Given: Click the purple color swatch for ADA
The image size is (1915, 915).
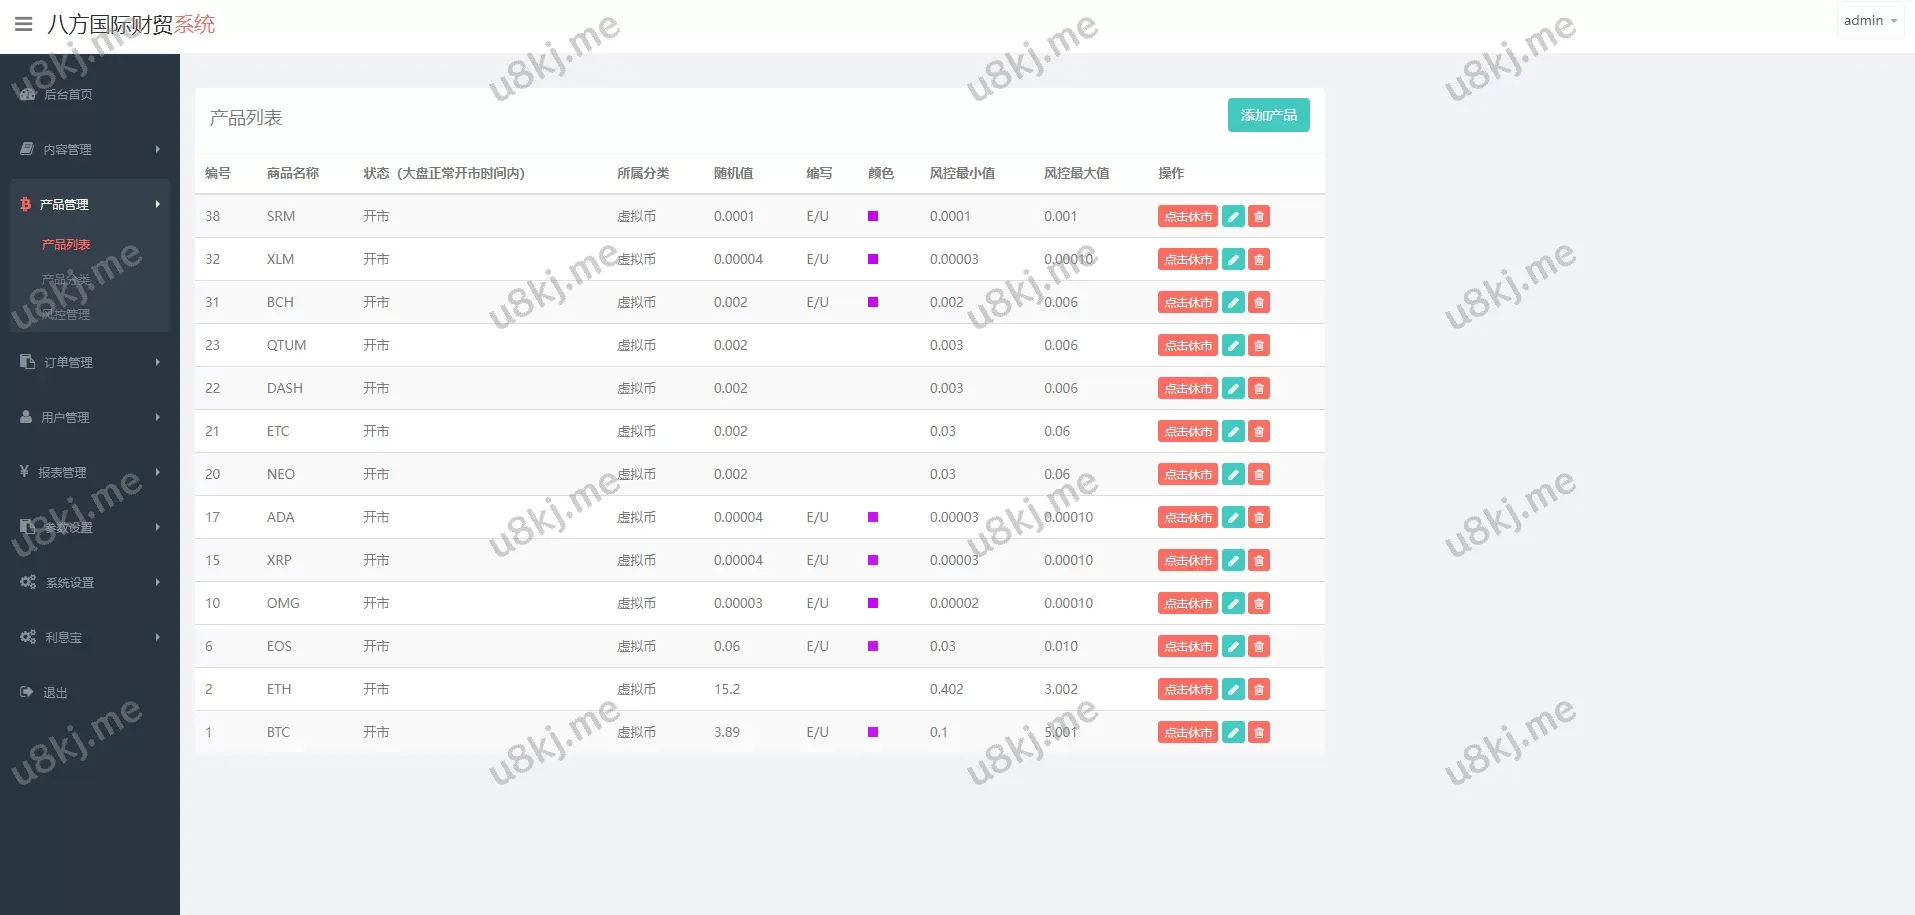Looking at the screenshot, I should click(873, 517).
